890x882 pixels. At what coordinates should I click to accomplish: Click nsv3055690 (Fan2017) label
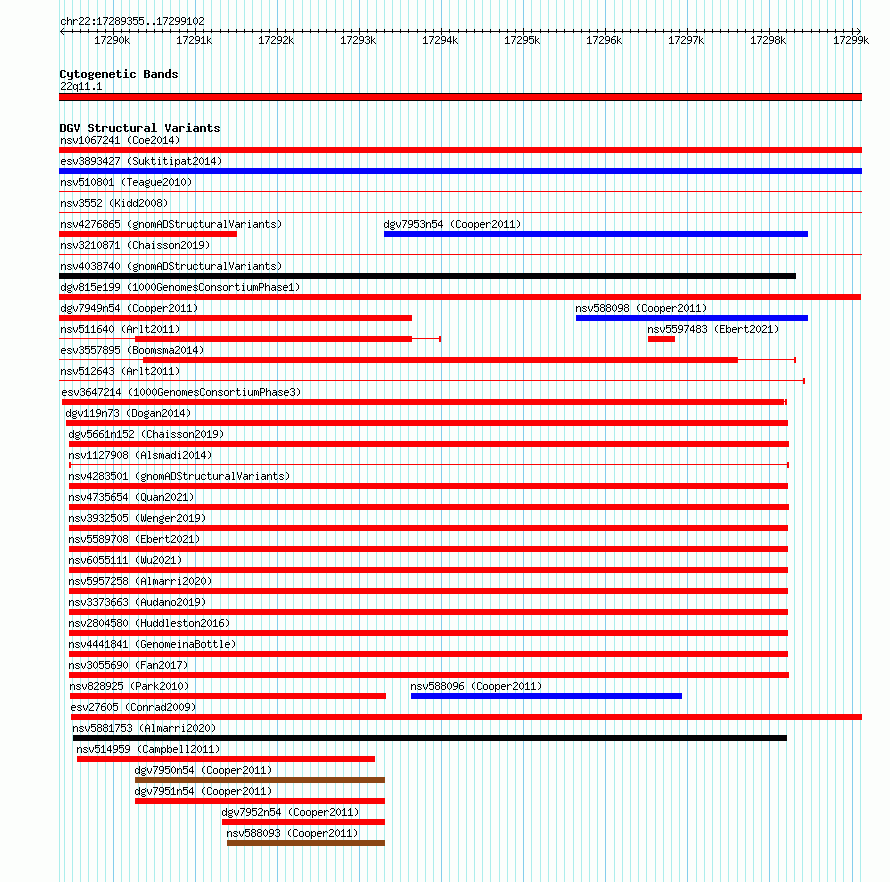pyautogui.click(x=128, y=665)
